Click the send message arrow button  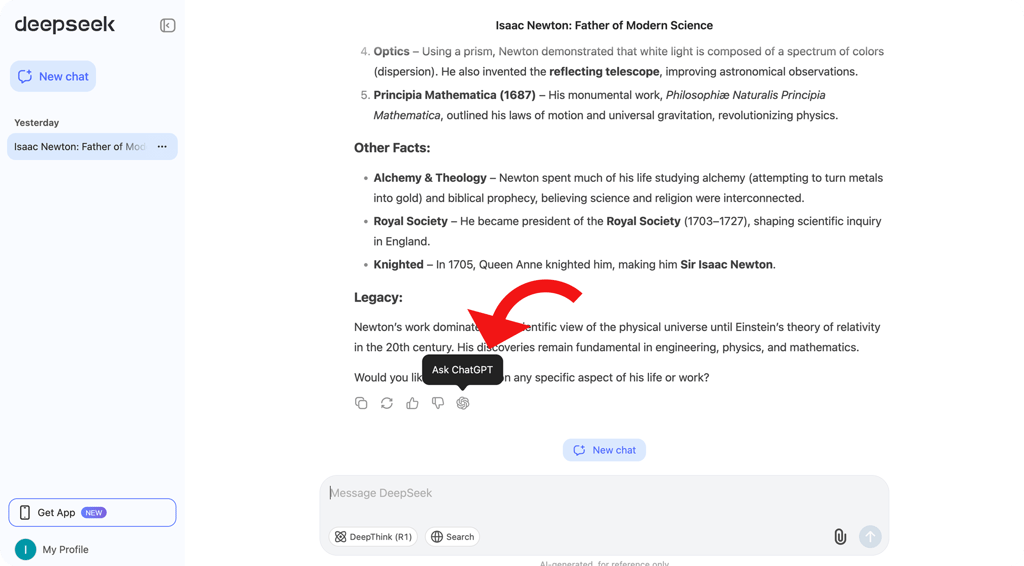870,537
